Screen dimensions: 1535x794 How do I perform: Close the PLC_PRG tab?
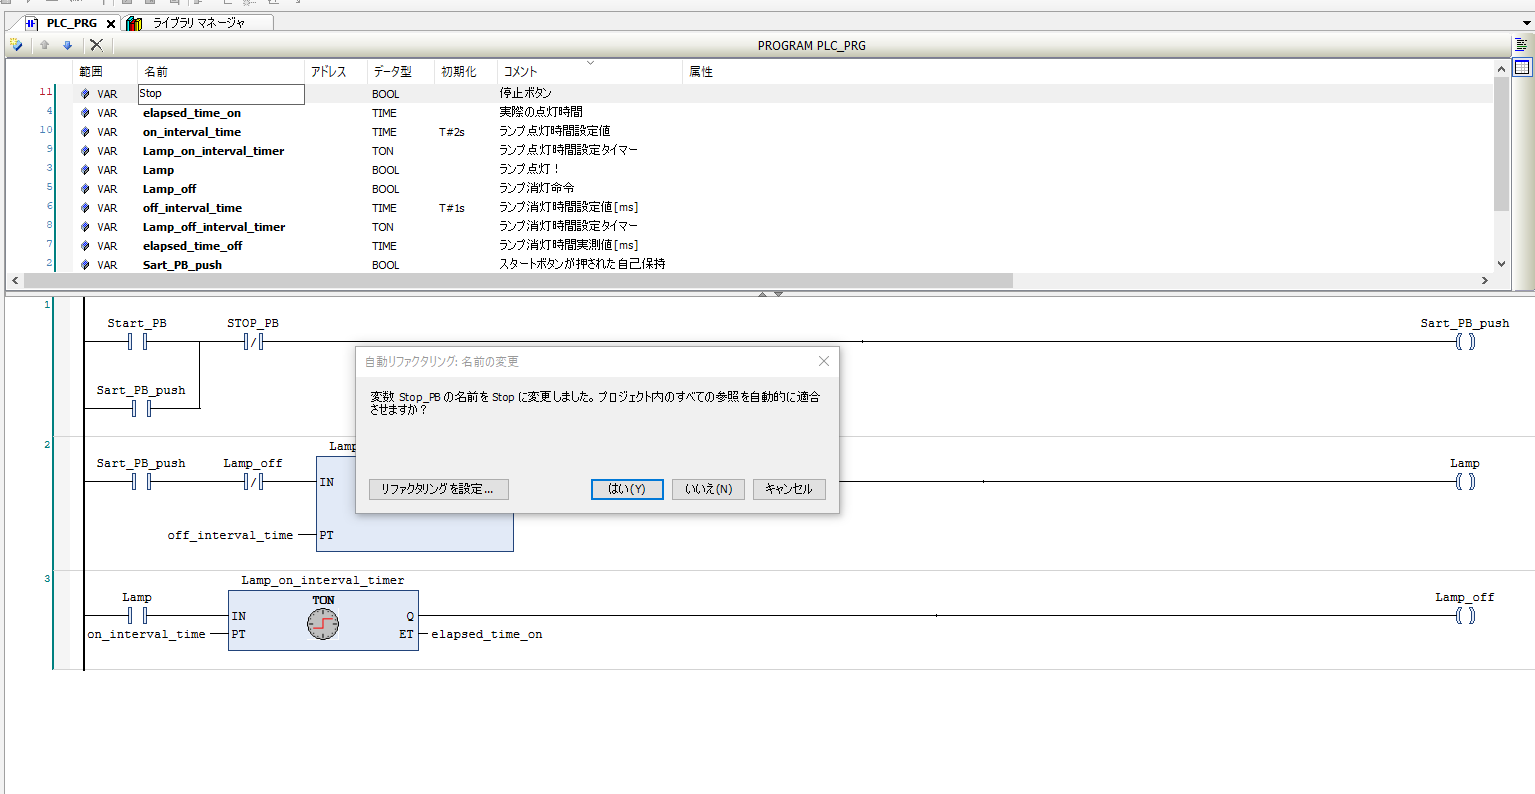click(111, 23)
